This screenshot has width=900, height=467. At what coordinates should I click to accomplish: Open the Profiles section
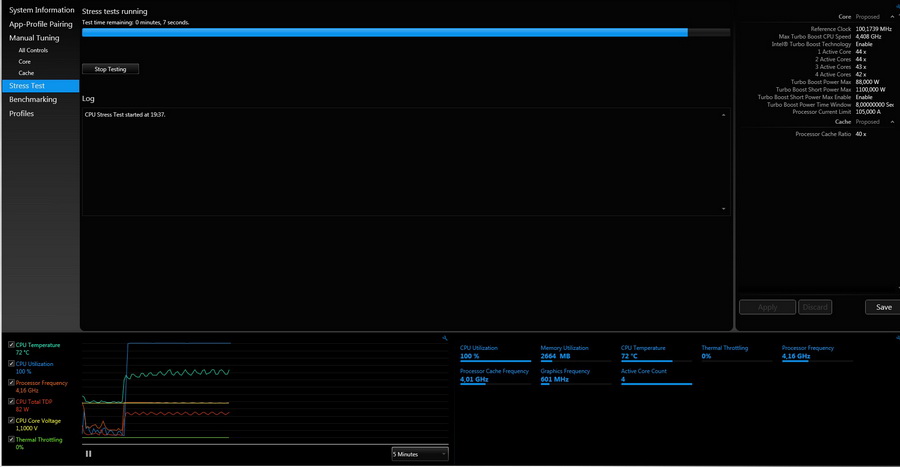pyautogui.click(x=21, y=114)
